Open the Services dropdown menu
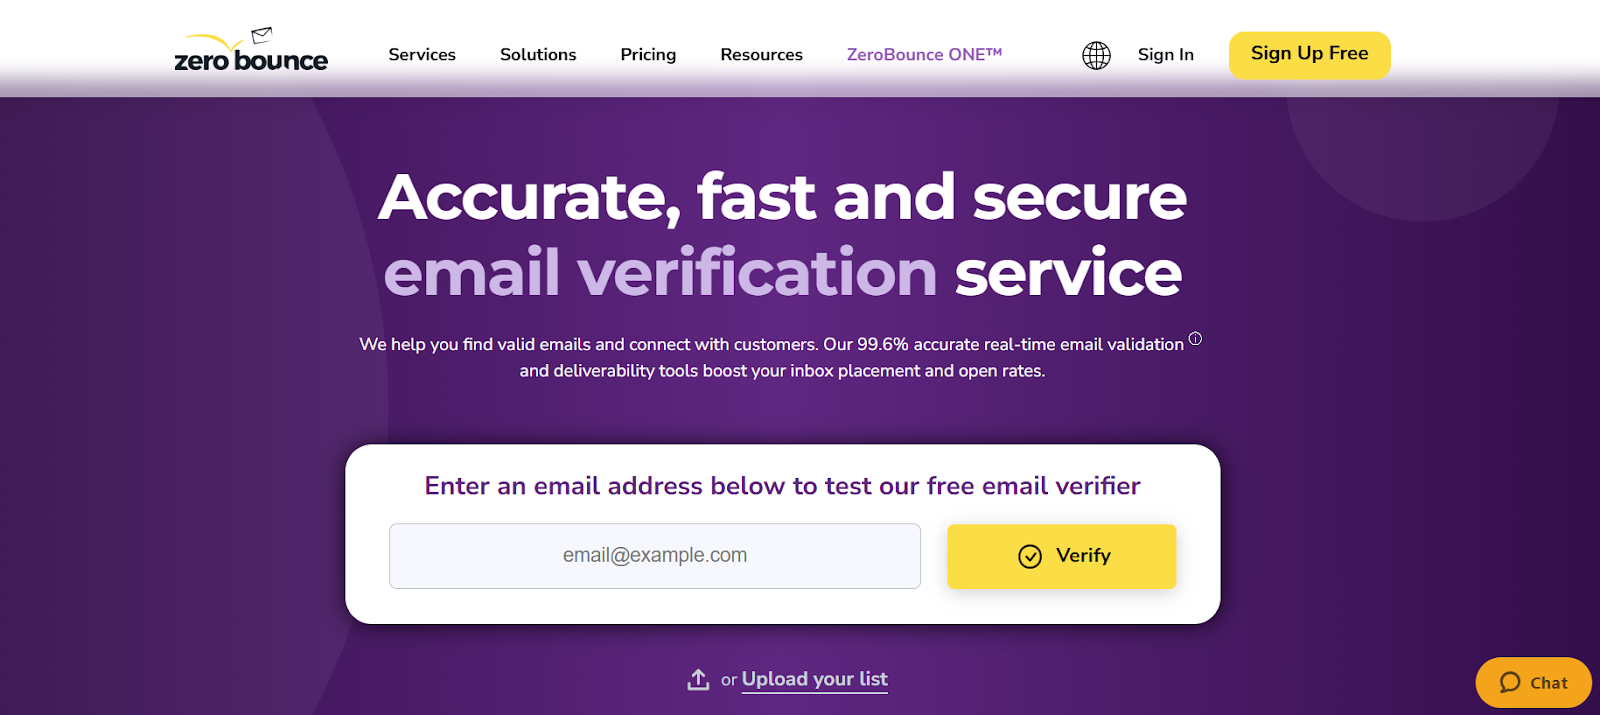1600x715 pixels. pyautogui.click(x=421, y=55)
